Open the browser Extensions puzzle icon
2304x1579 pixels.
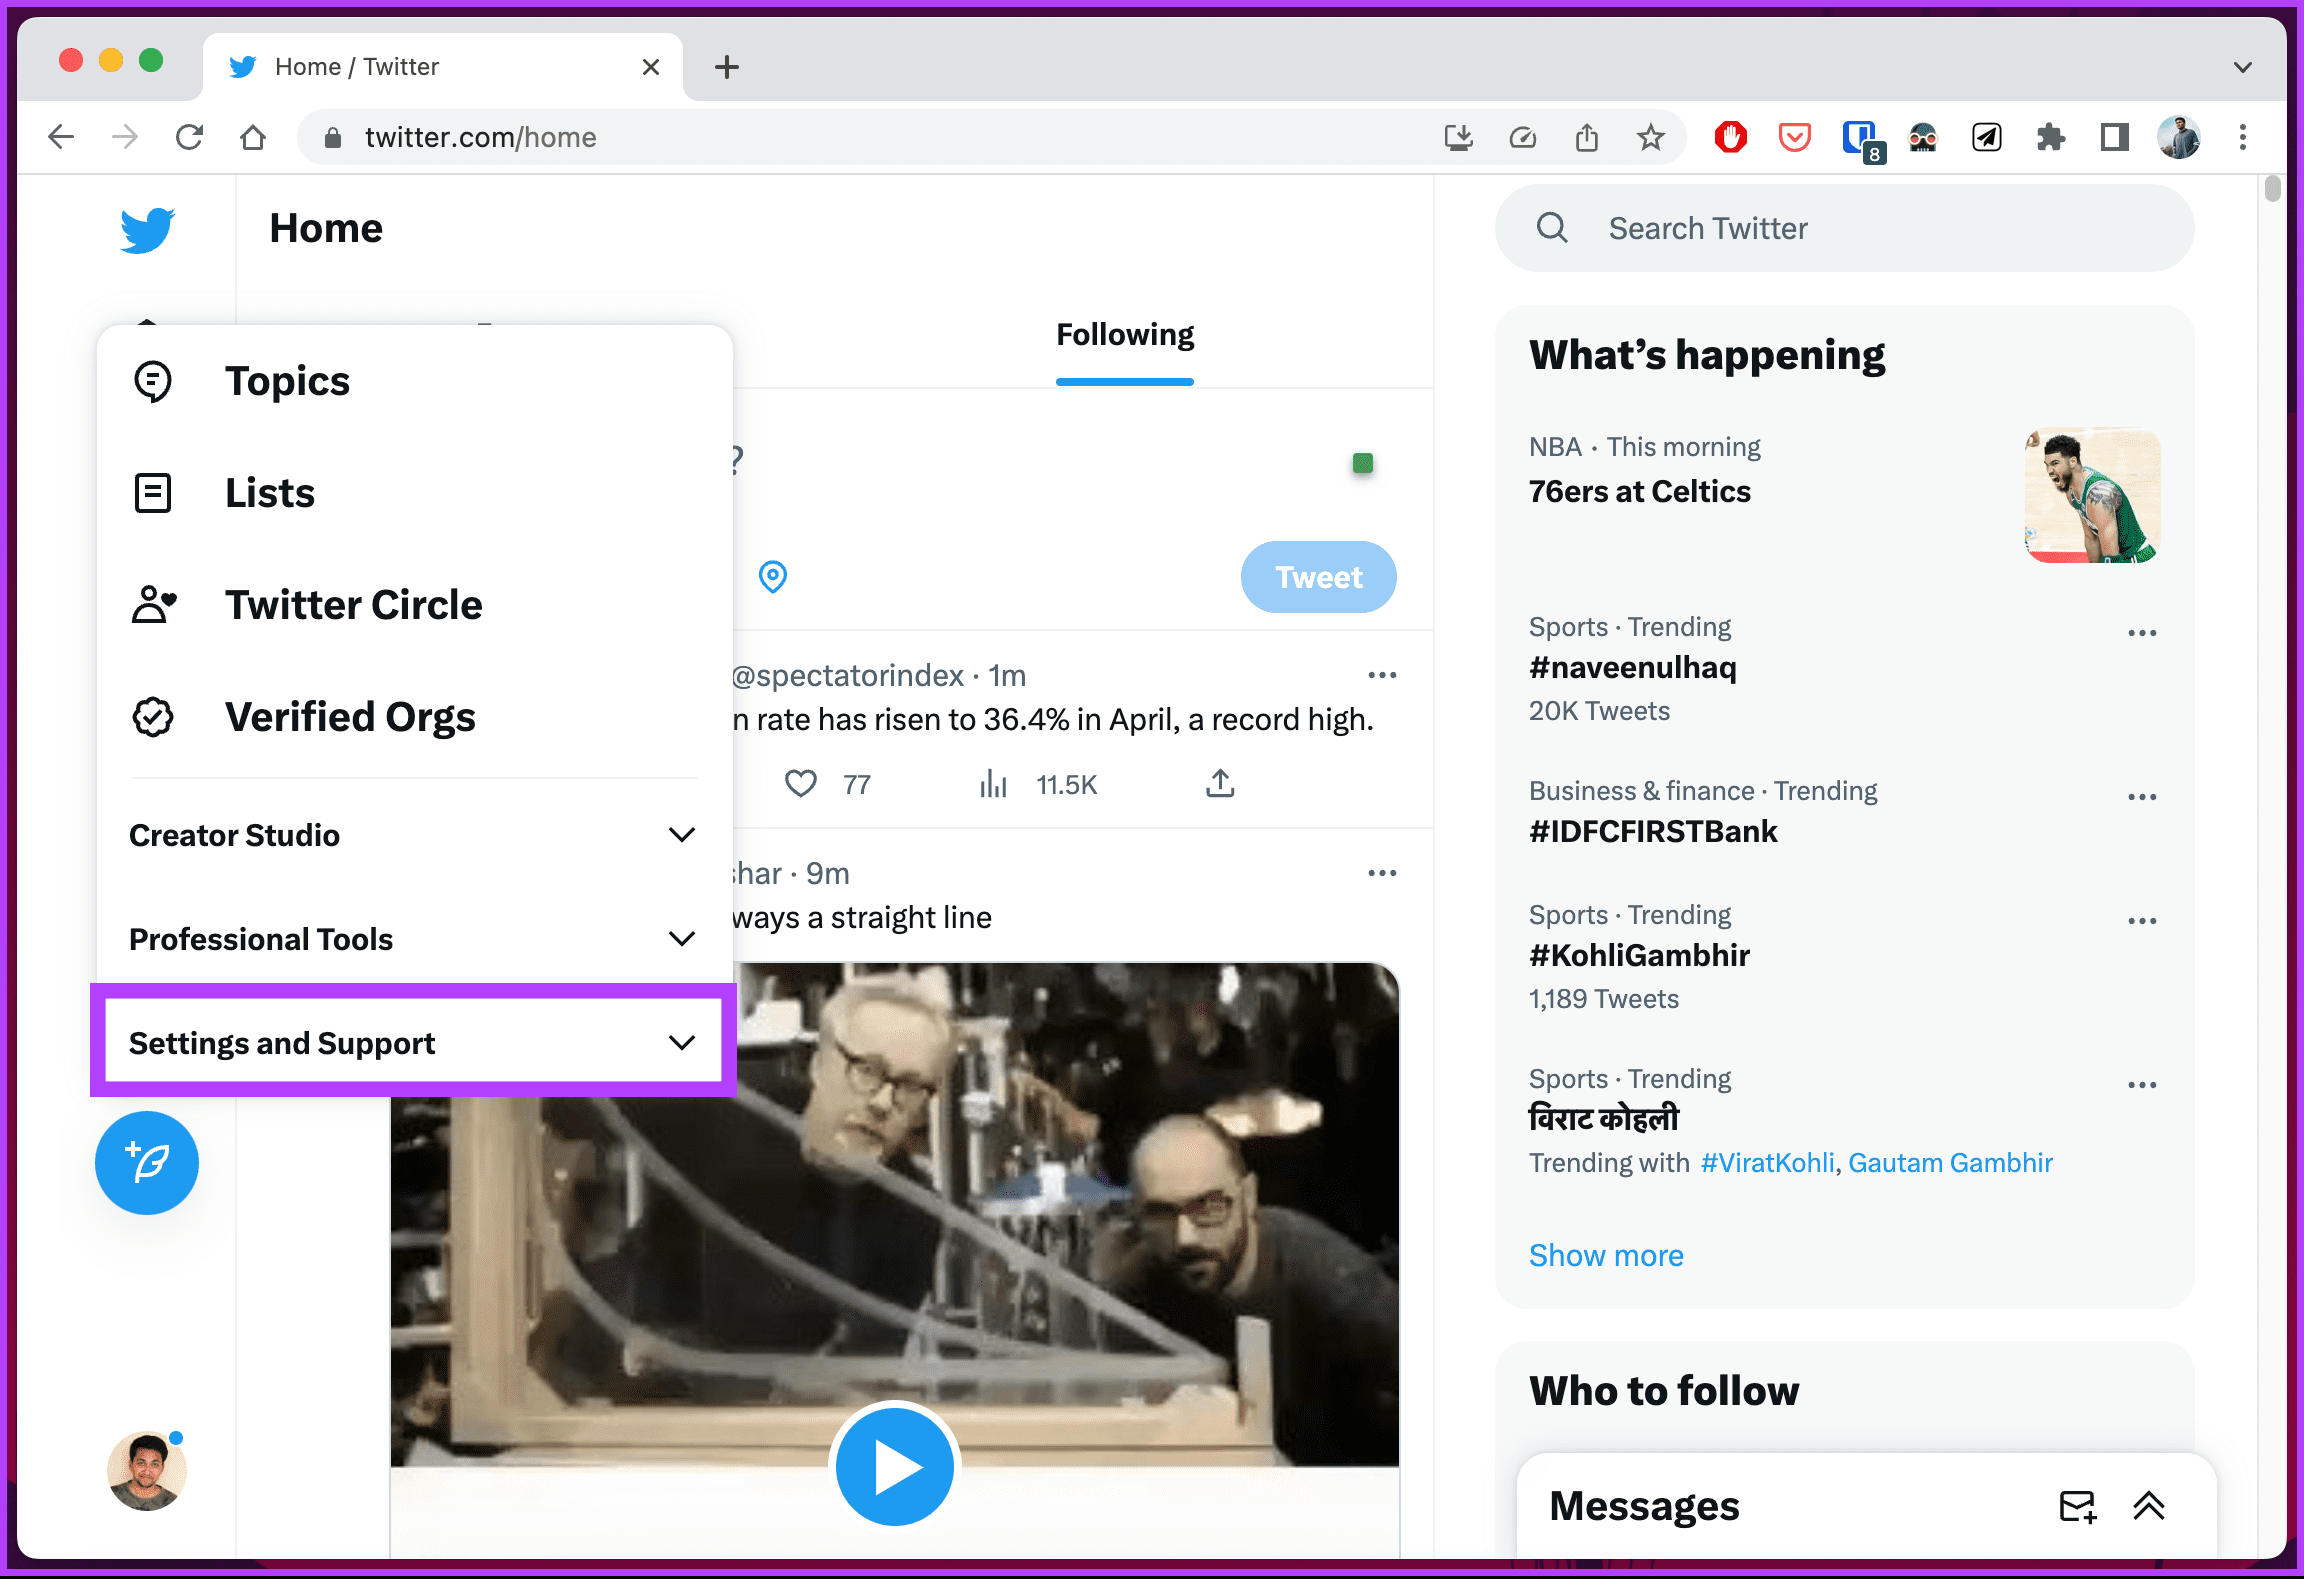(x=2050, y=137)
